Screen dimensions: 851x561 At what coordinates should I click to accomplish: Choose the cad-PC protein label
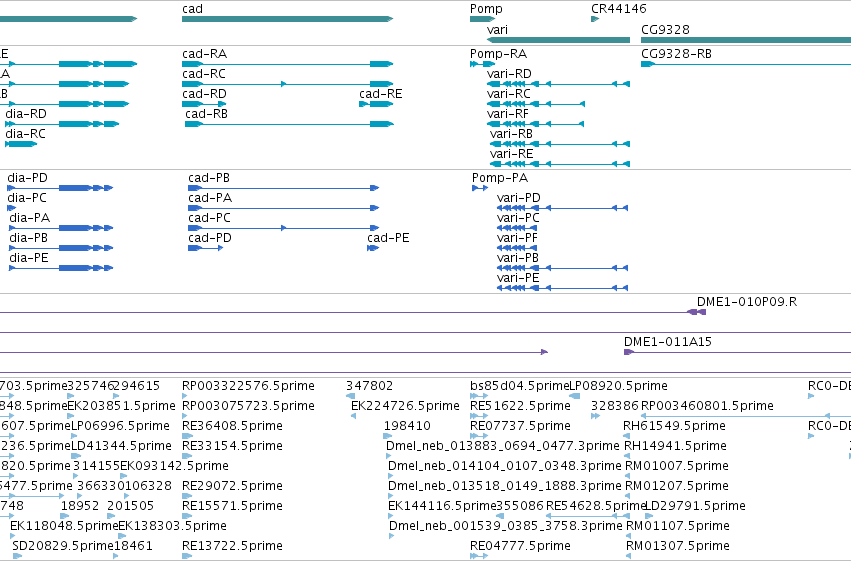coord(209,218)
